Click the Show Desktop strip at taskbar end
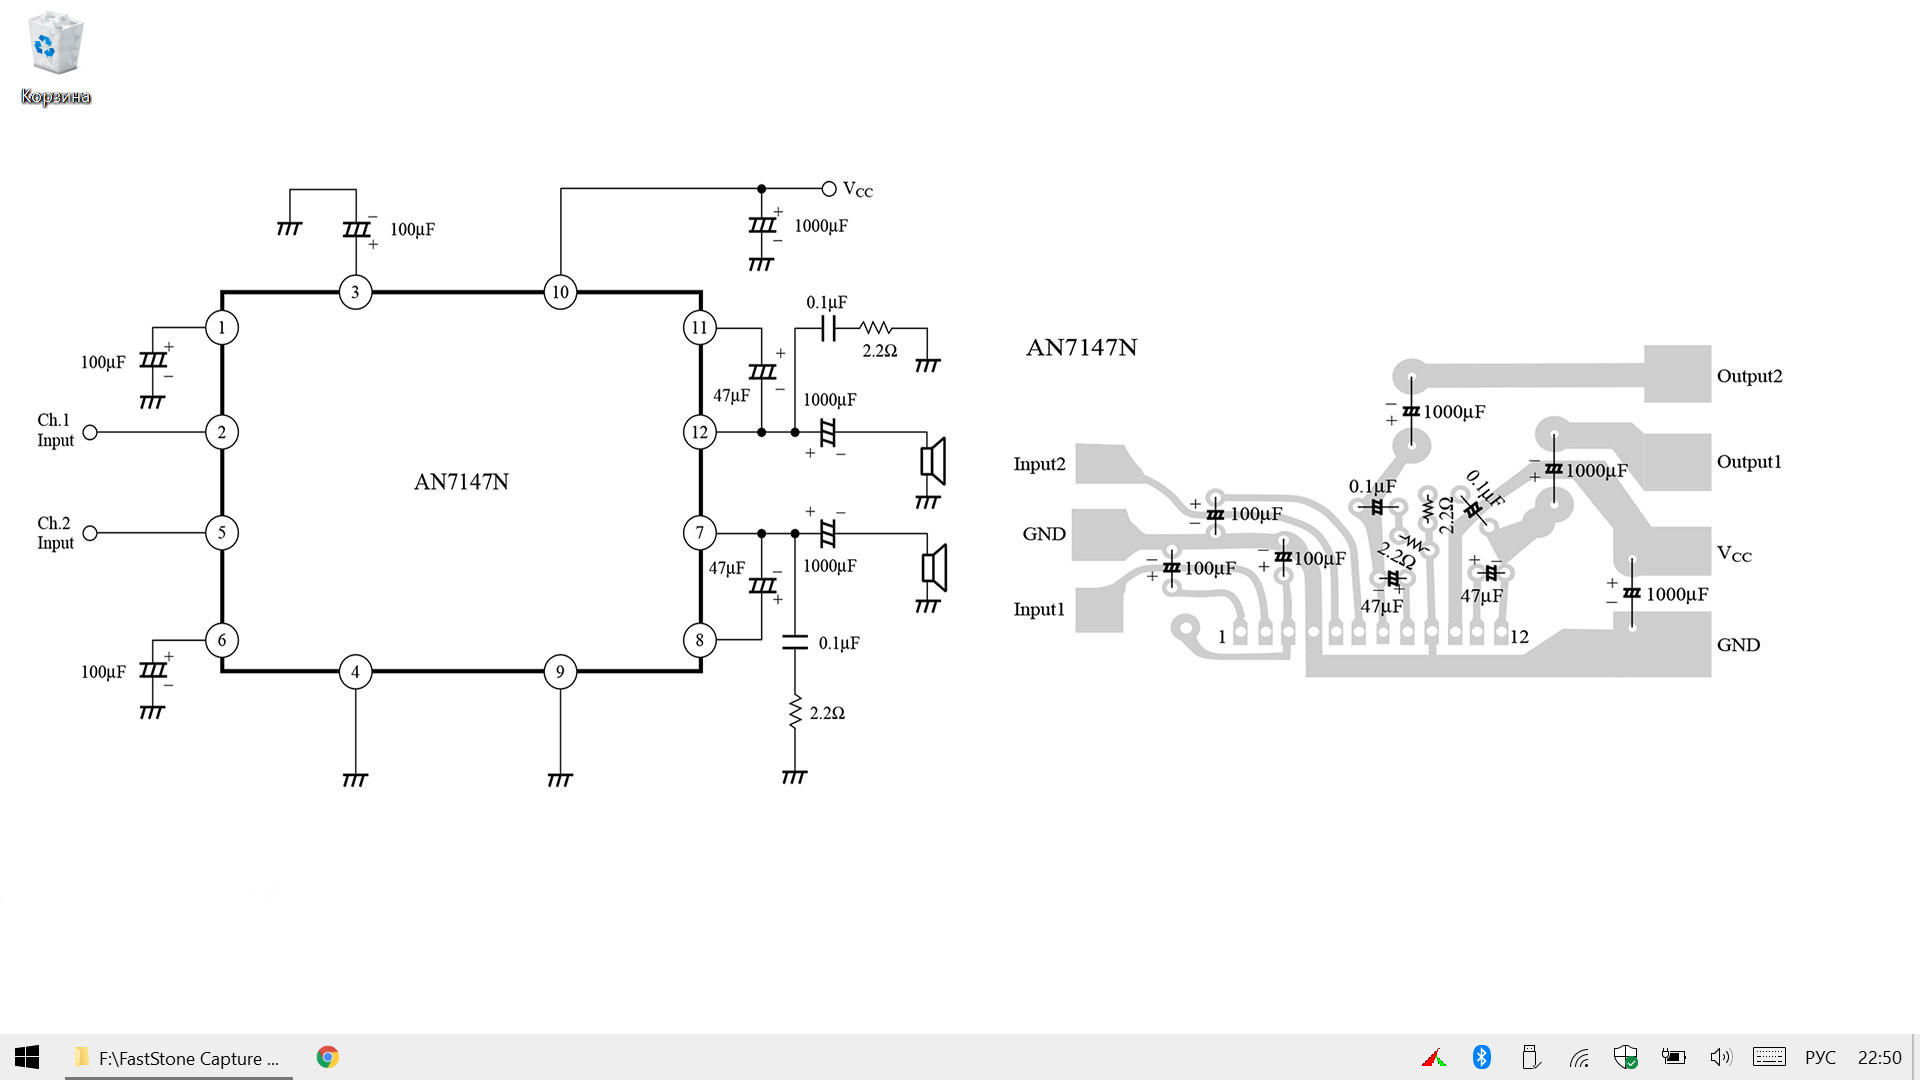Screen dimensions: 1920x1080 (x=1915, y=1057)
